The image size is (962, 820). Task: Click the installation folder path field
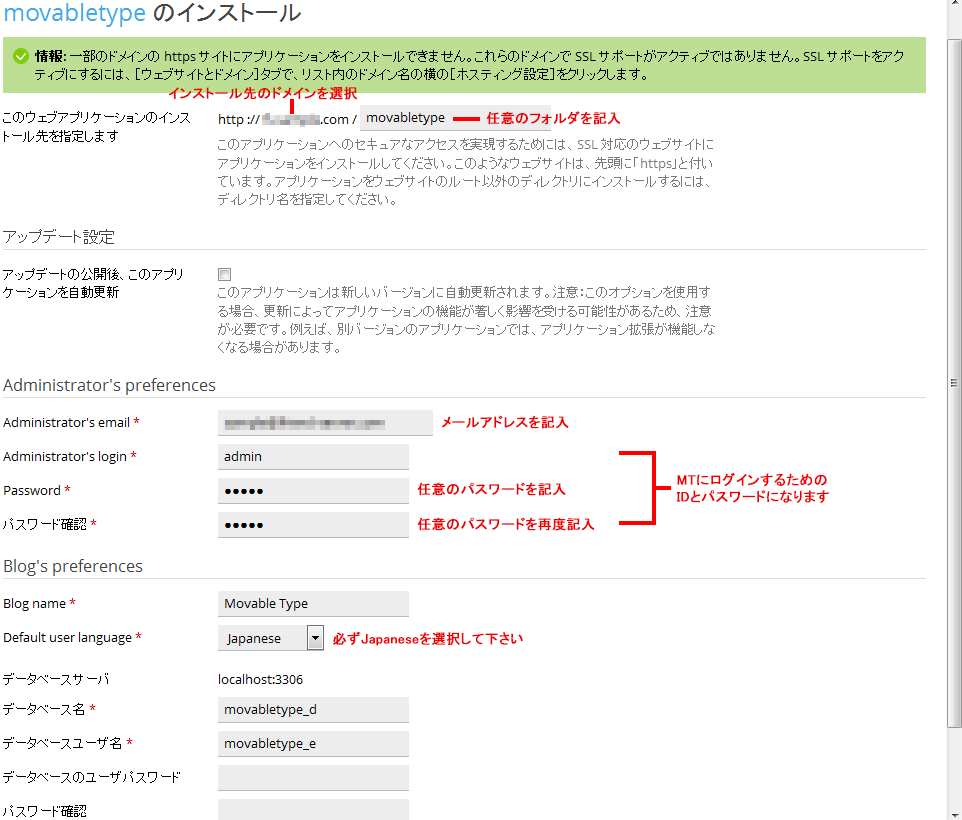455,118
